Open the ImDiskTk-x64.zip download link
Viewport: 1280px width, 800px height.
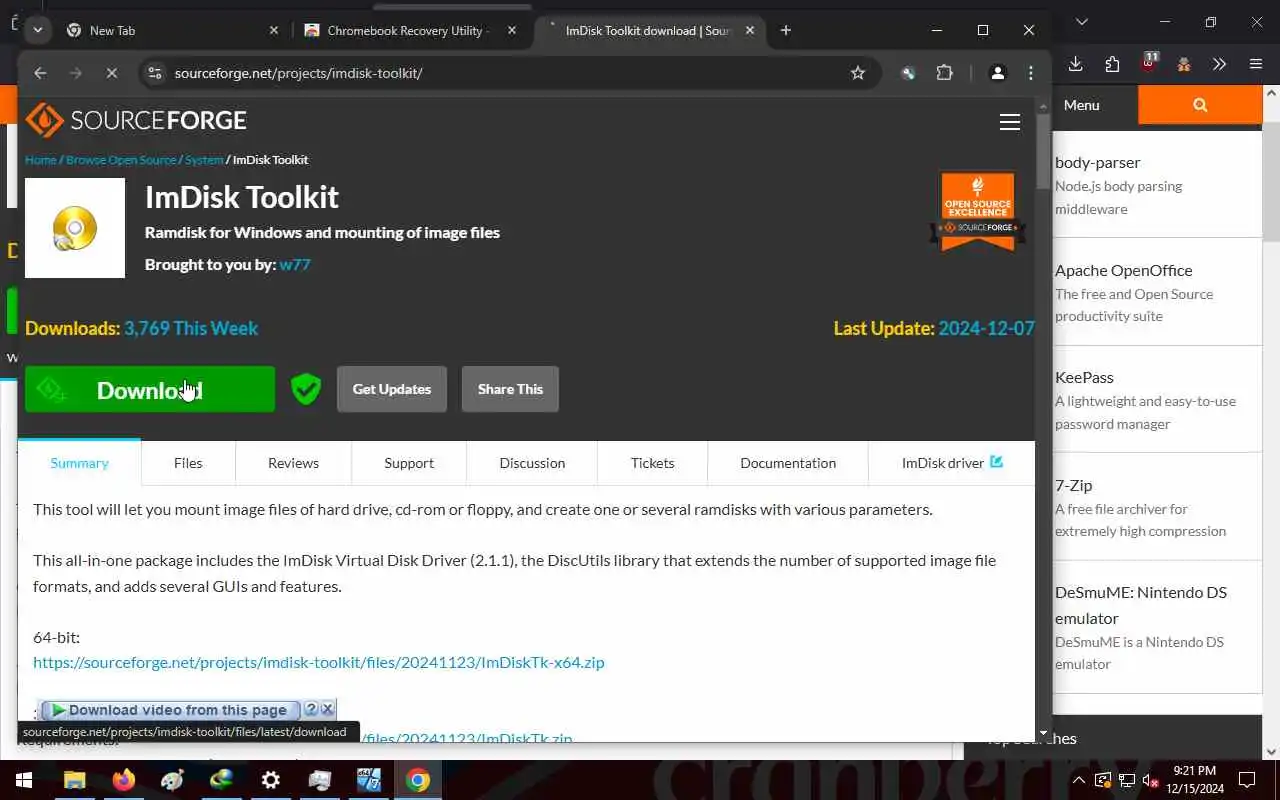(x=319, y=662)
